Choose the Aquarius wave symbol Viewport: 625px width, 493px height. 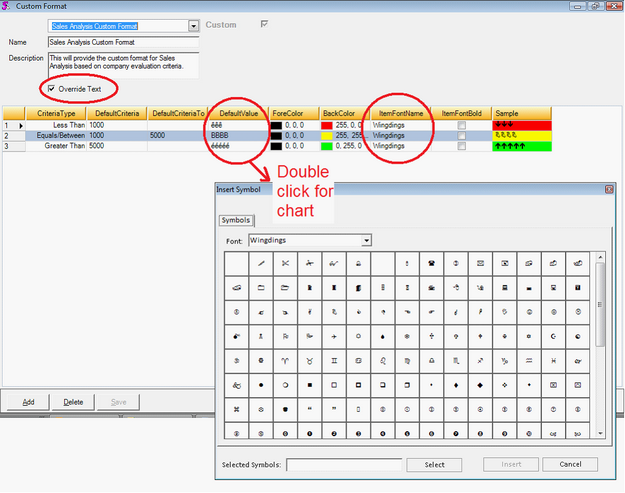[529, 361]
